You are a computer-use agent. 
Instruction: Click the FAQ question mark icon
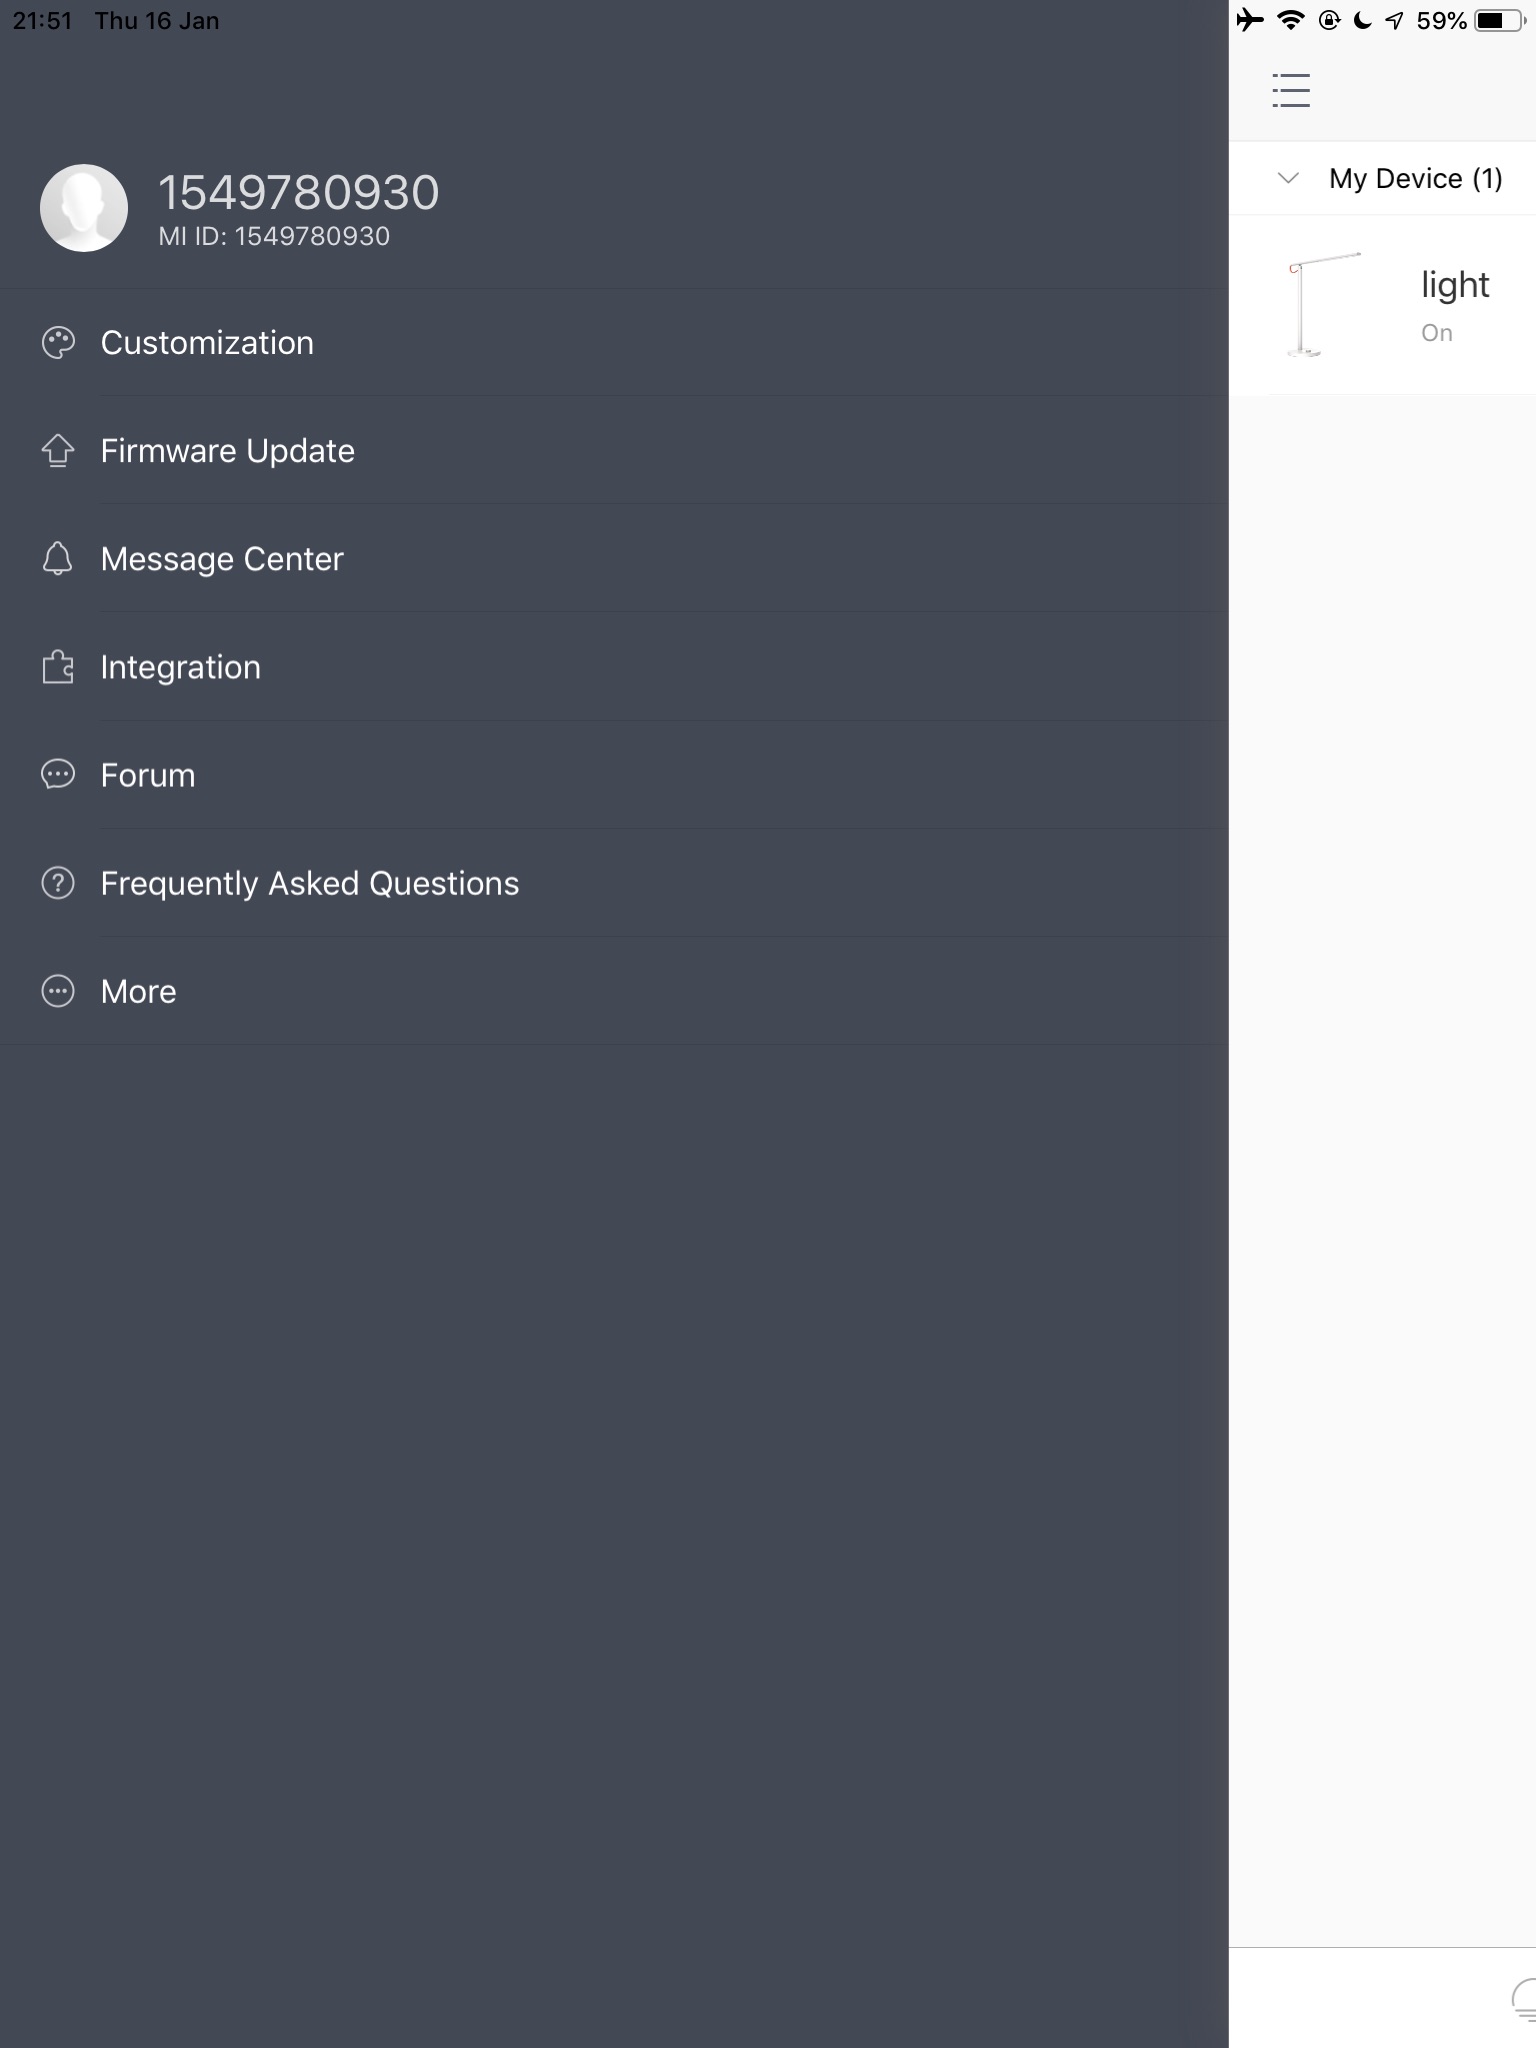58,883
